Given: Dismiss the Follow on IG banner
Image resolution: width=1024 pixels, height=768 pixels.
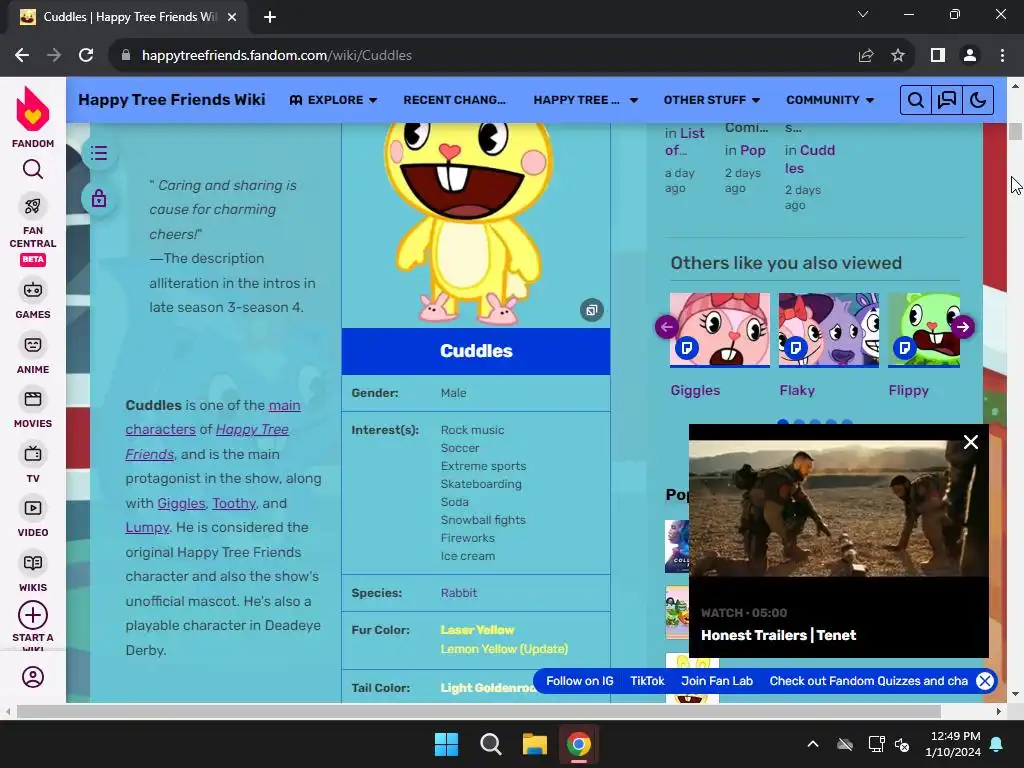Looking at the screenshot, I should click(985, 681).
